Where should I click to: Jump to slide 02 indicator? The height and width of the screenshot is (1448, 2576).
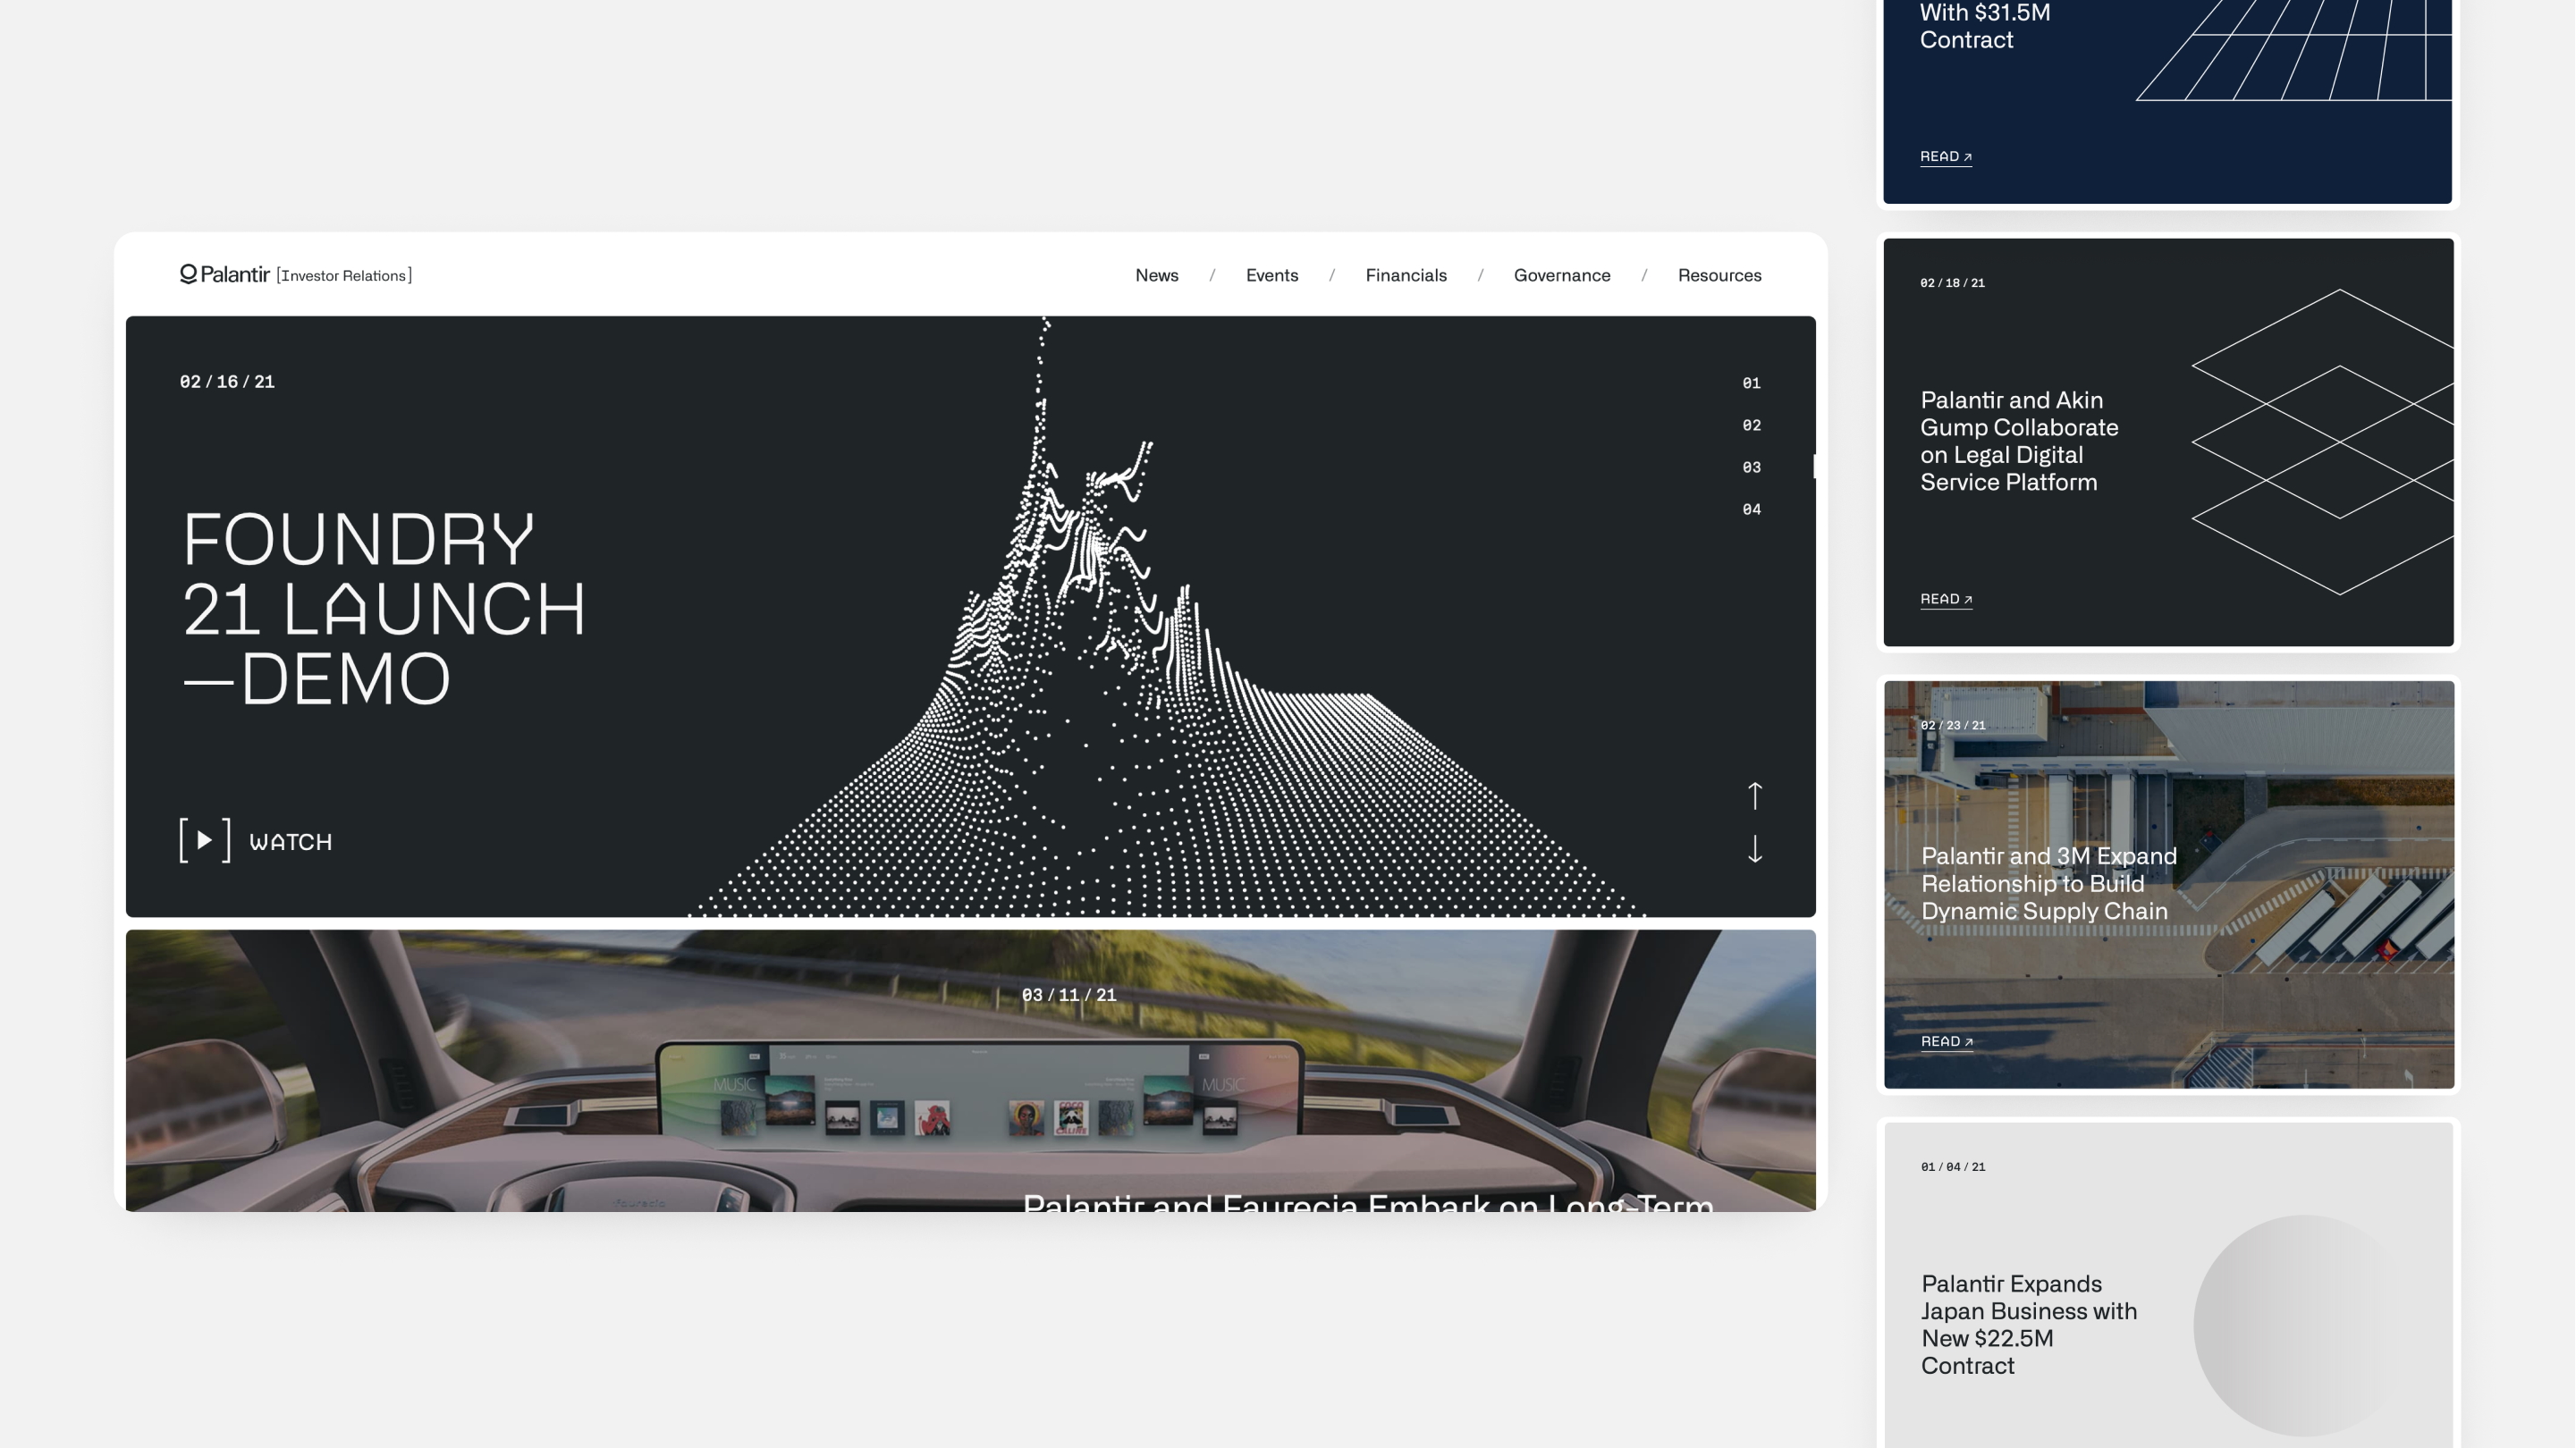[x=1751, y=425]
